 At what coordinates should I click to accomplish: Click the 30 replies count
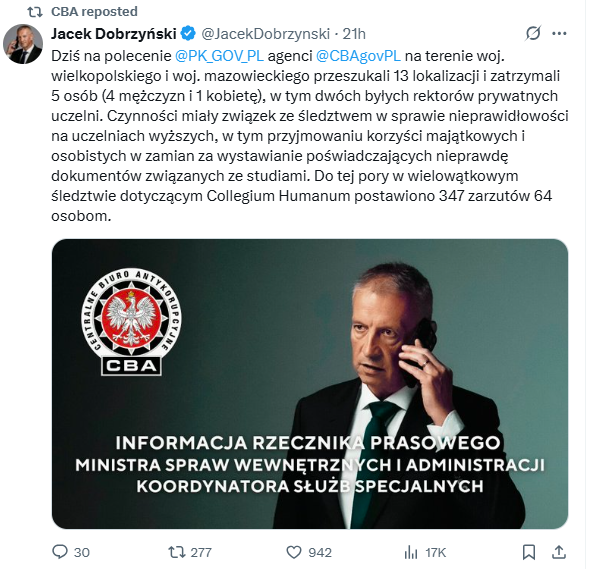tap(82, 553)
